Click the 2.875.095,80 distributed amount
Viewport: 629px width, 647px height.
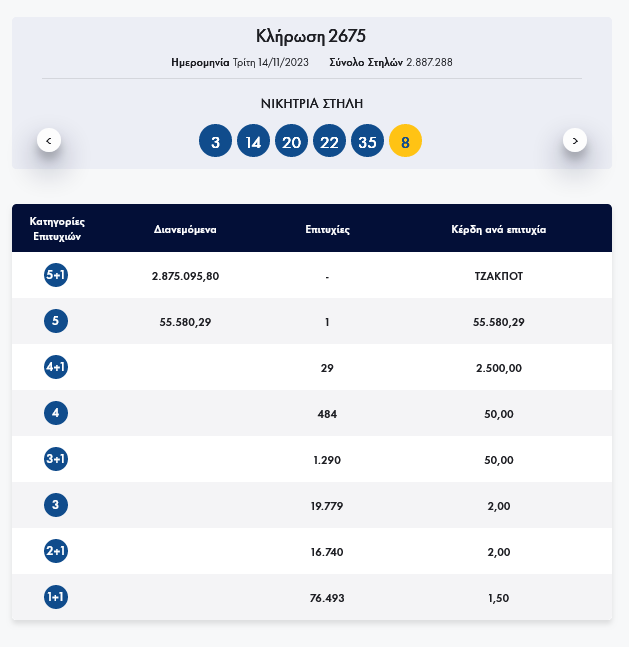point(185,276)
